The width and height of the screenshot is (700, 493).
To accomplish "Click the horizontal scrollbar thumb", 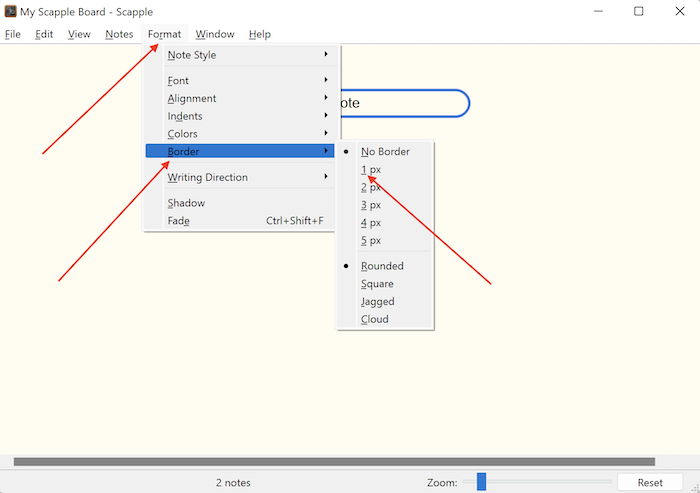I will click(x=334, y=462).
